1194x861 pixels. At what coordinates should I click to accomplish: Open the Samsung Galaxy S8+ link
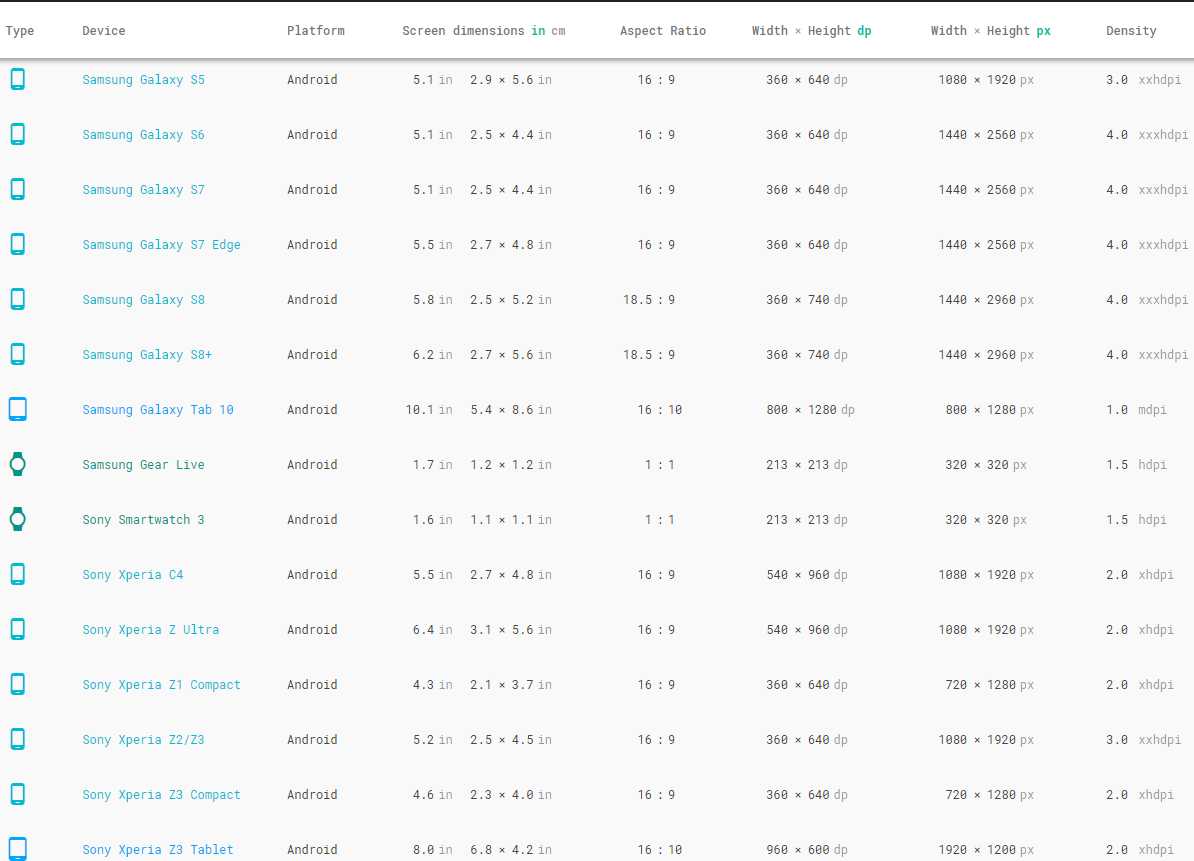[x=147, y=355]
